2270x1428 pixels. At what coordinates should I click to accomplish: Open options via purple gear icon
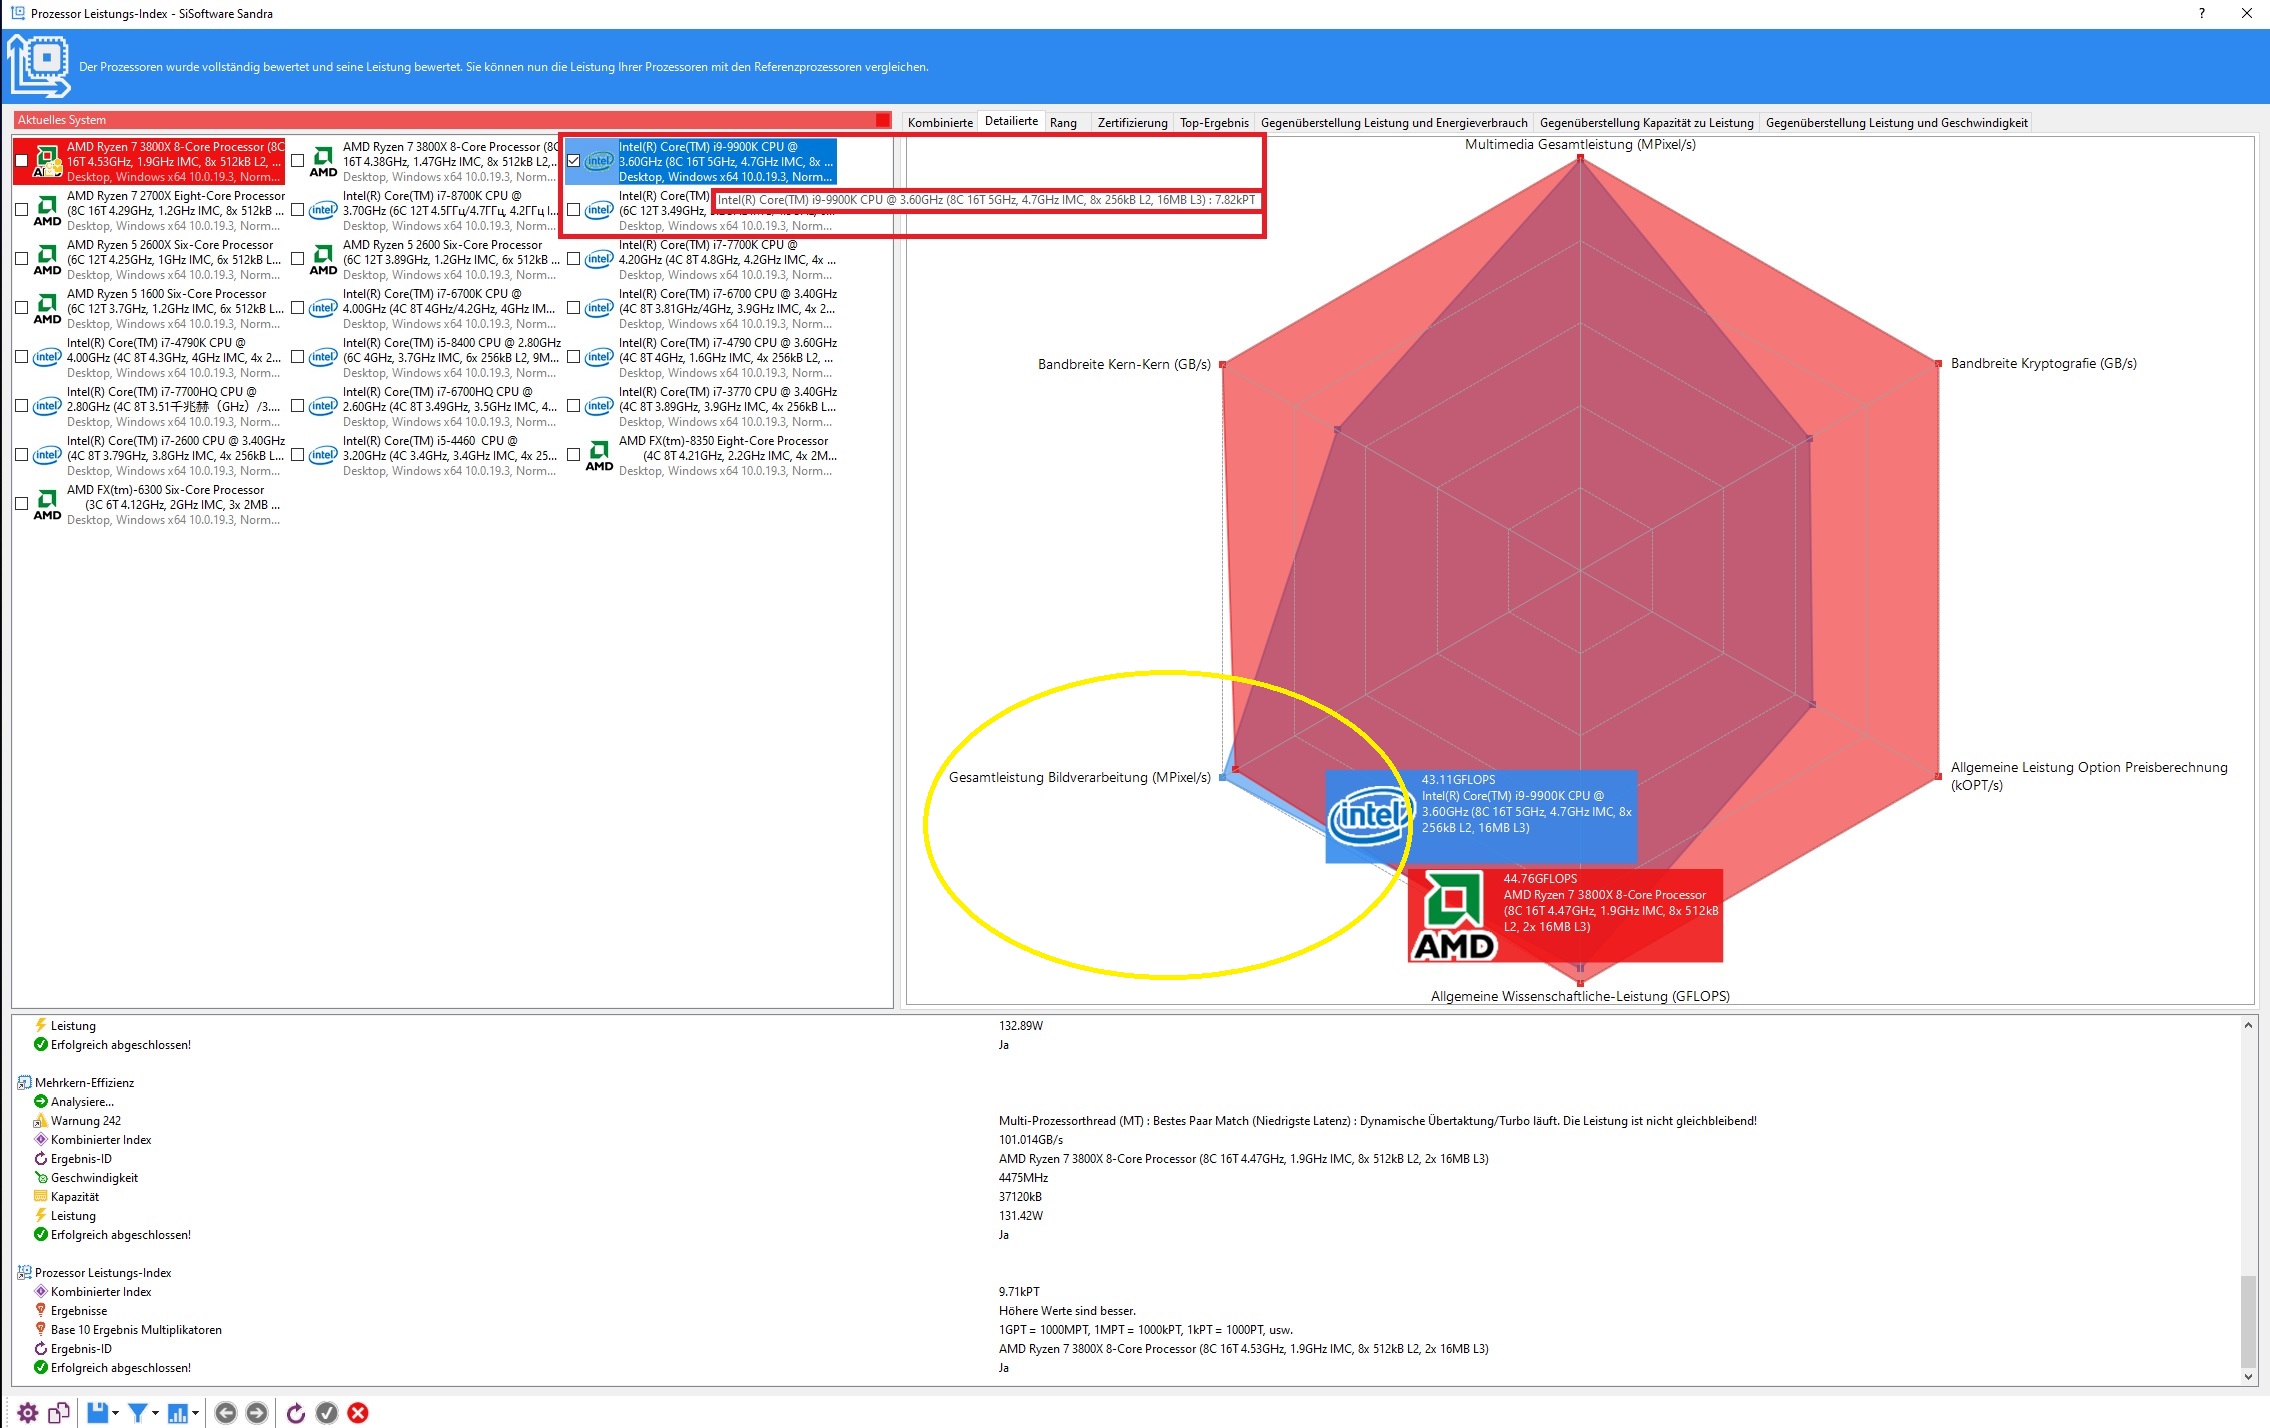tap(28, 1412)
